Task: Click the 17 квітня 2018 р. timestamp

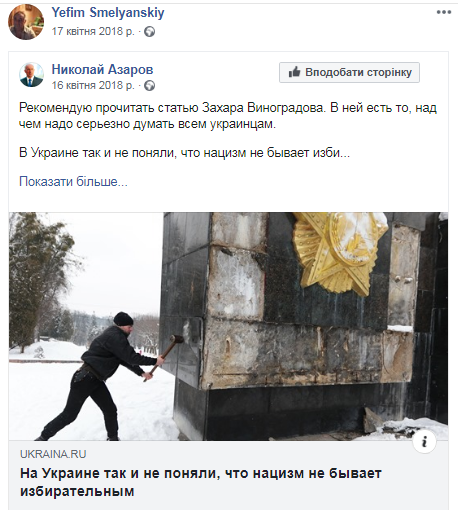Action: click(93, 31)
